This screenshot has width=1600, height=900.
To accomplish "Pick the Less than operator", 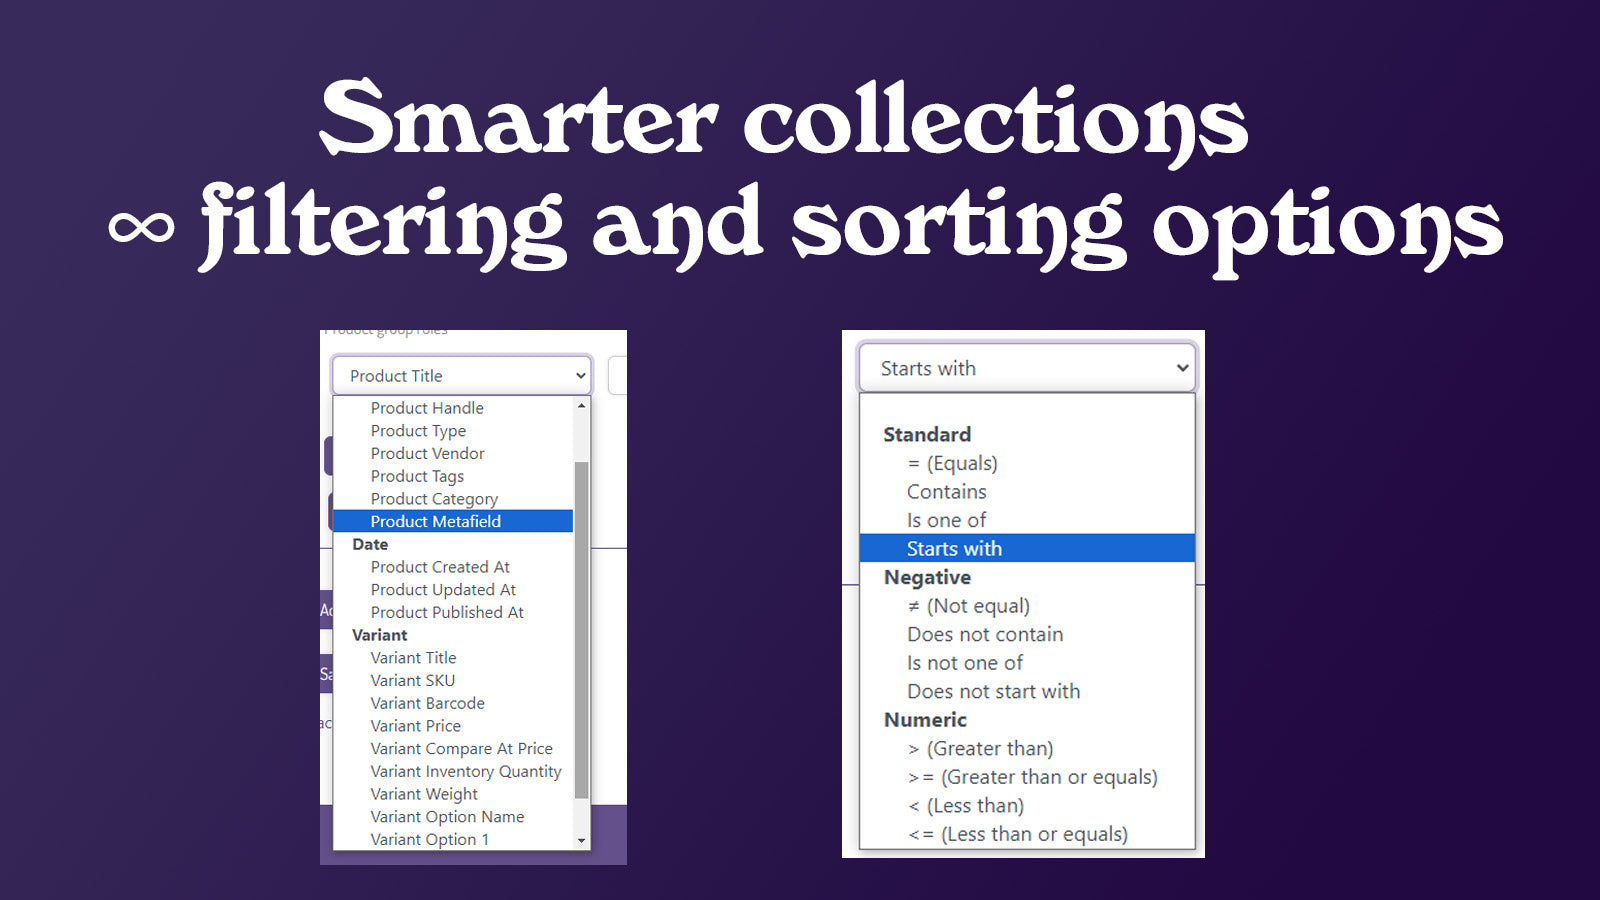I will [x=966, y=805].
